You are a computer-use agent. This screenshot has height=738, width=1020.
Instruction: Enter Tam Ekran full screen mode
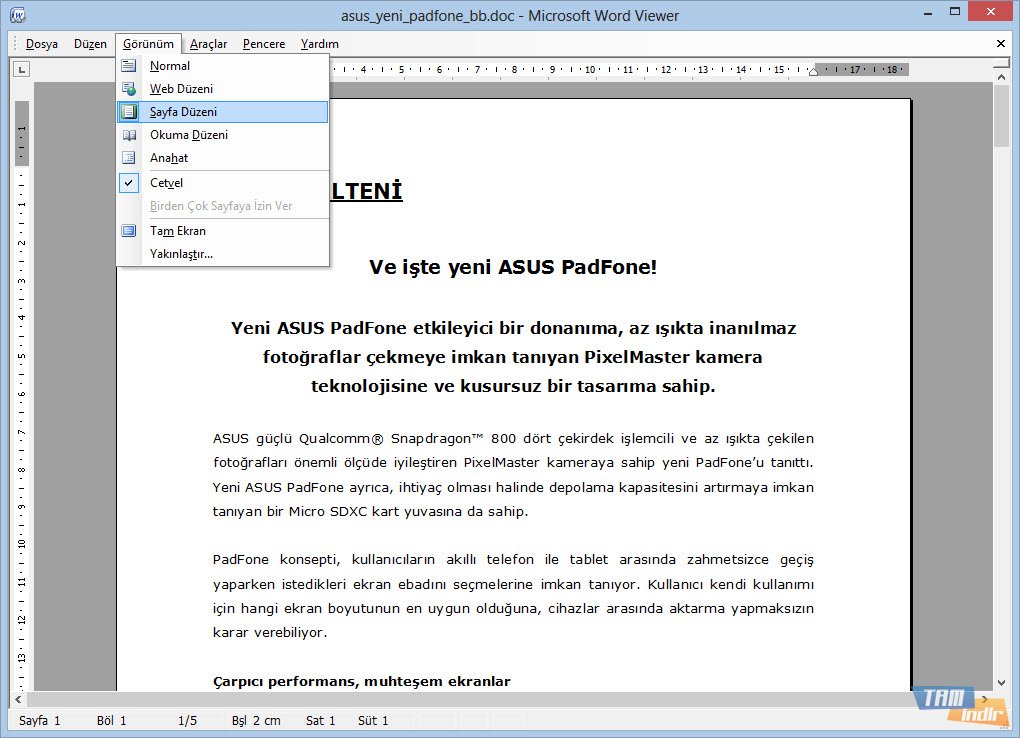[222, 231]
